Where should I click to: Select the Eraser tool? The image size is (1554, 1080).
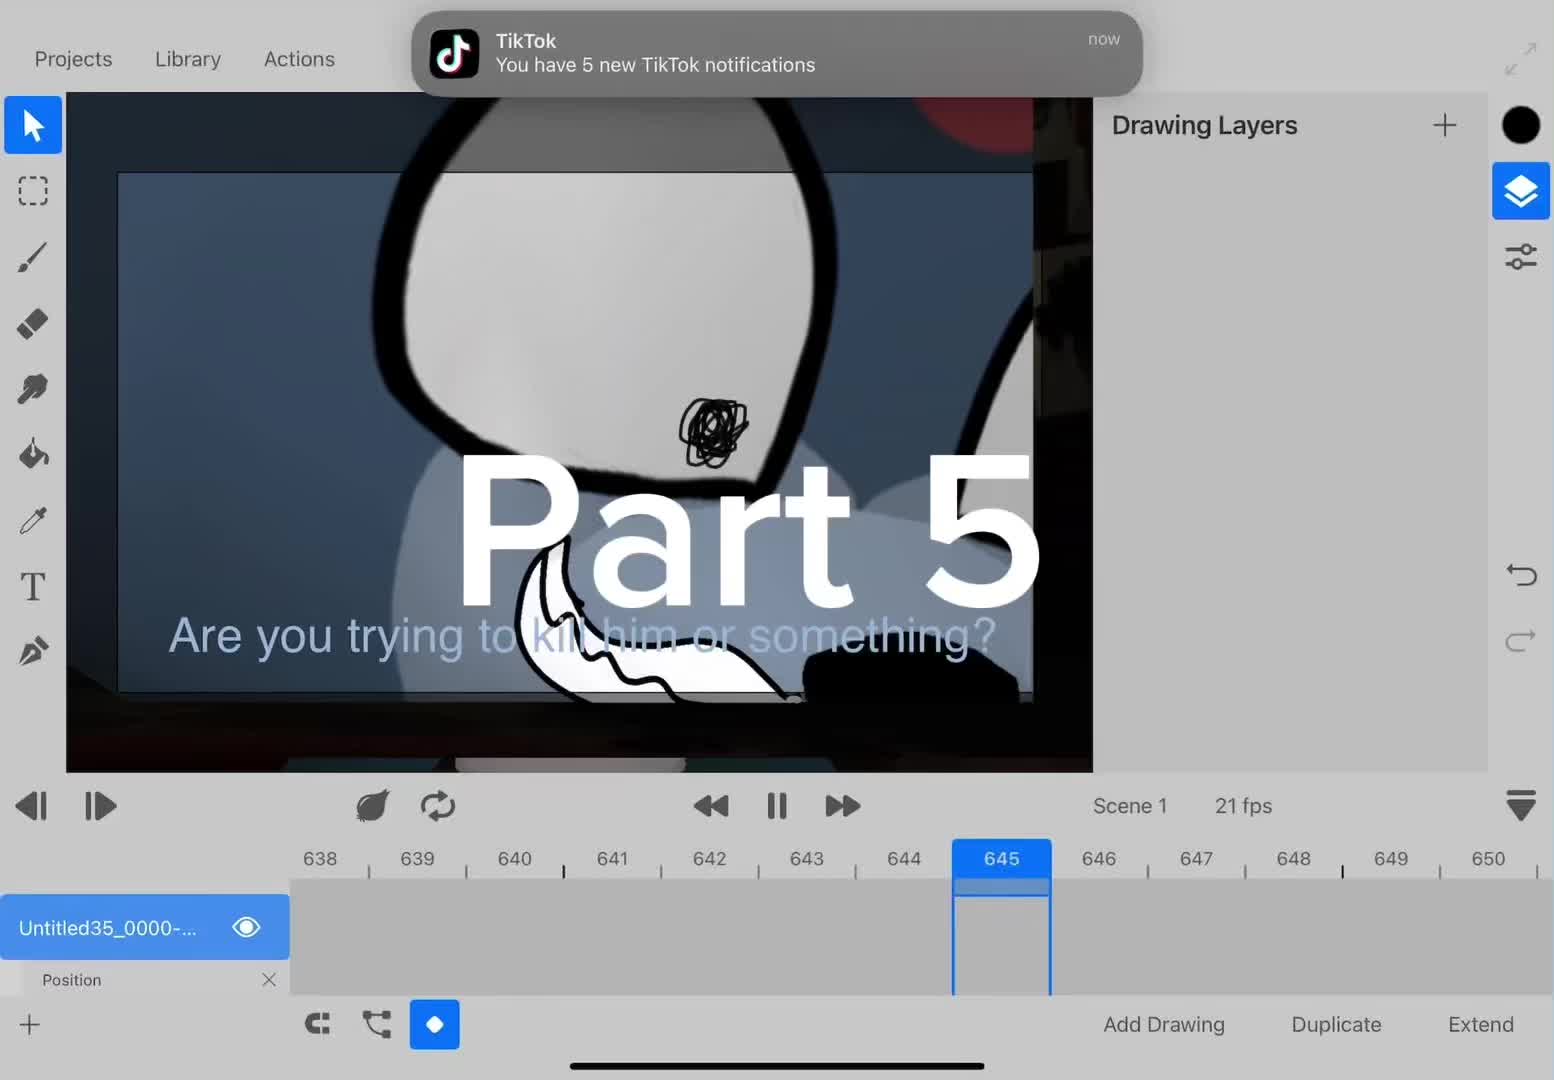(x=33, y=323)
